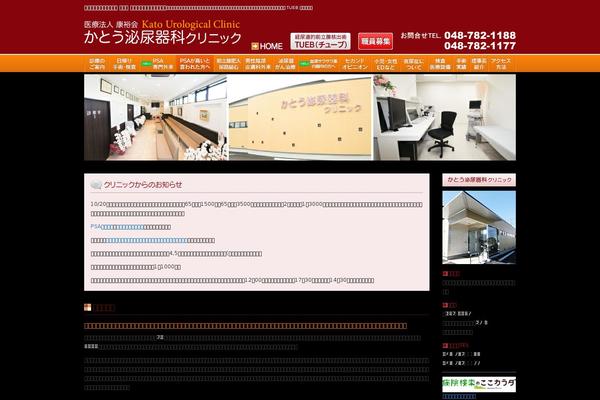The height and width of the screenshot is (400, 600).
Task: Open the 日帰り手術・検査 menu item
Action: click(x=124, y=64)
